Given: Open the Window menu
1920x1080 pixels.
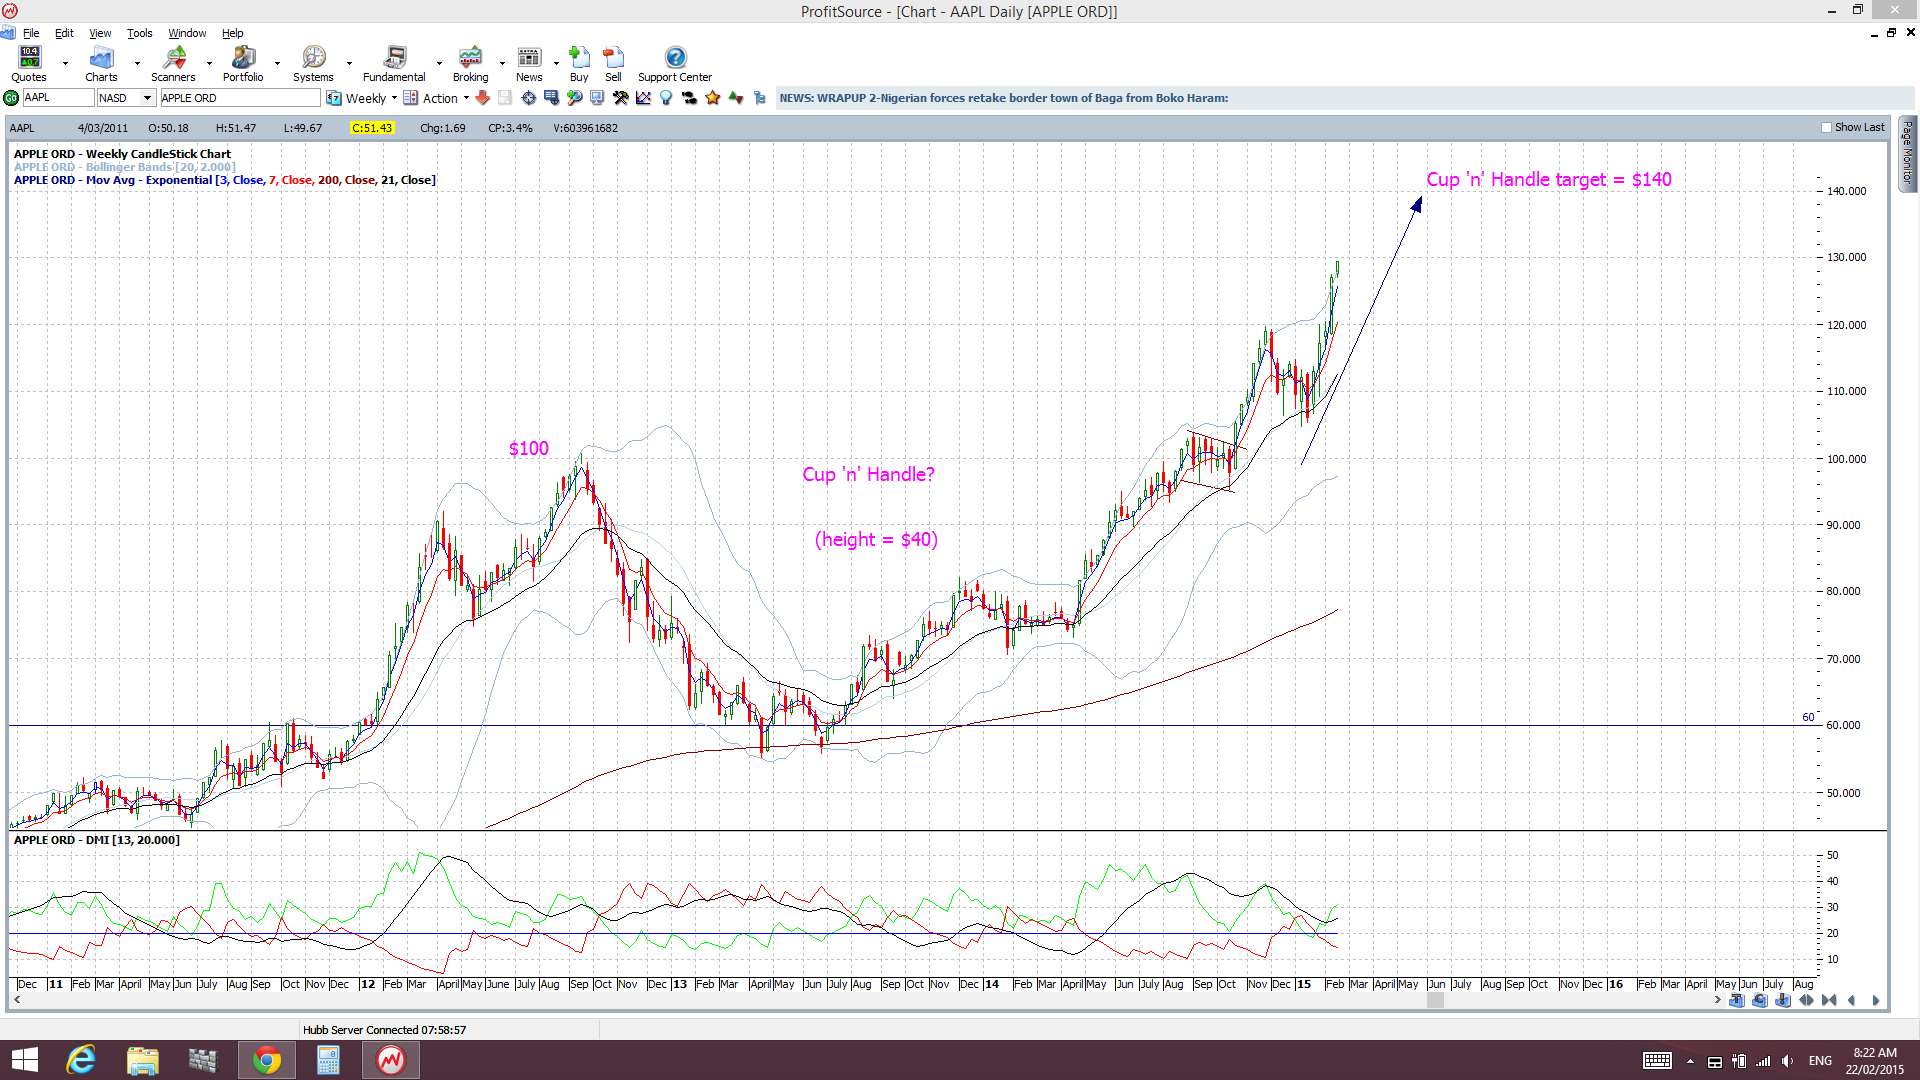Looking at the screenshot, I should (187, 33).
